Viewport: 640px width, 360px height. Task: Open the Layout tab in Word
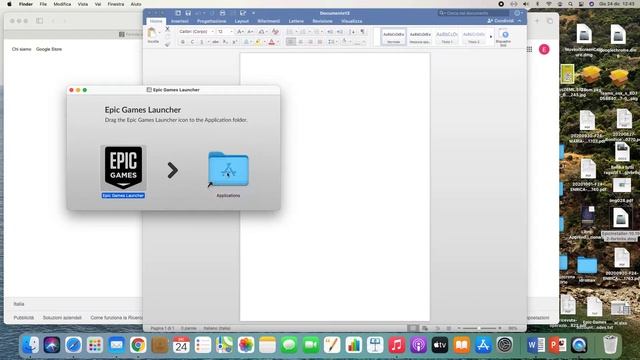[x=242, y=21]
